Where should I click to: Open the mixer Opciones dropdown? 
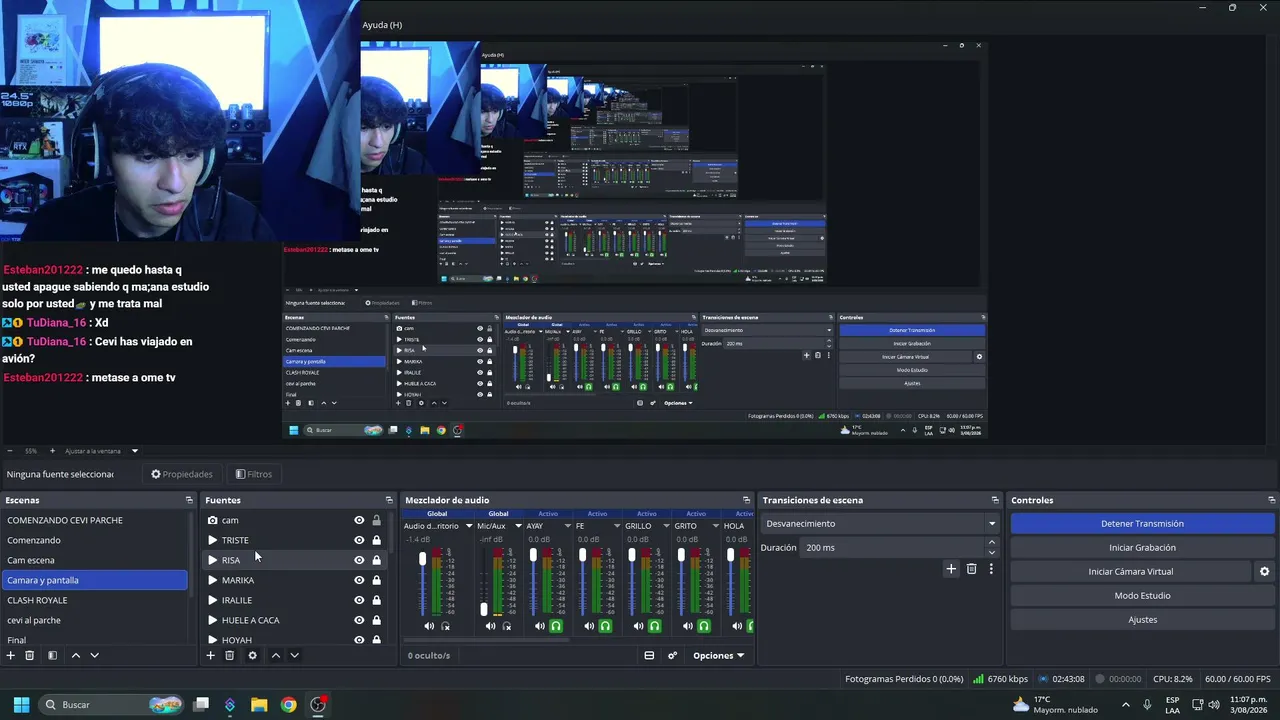click(718, 656)
